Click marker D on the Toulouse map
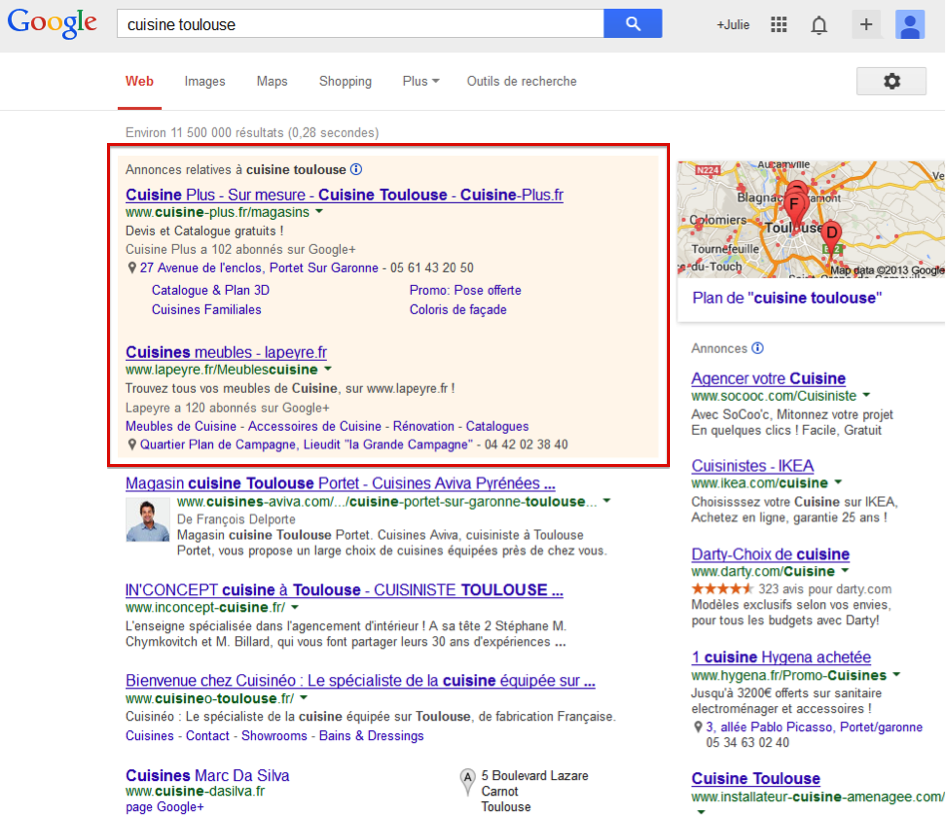This screenshot has width=946, height=818. (832, 235)
